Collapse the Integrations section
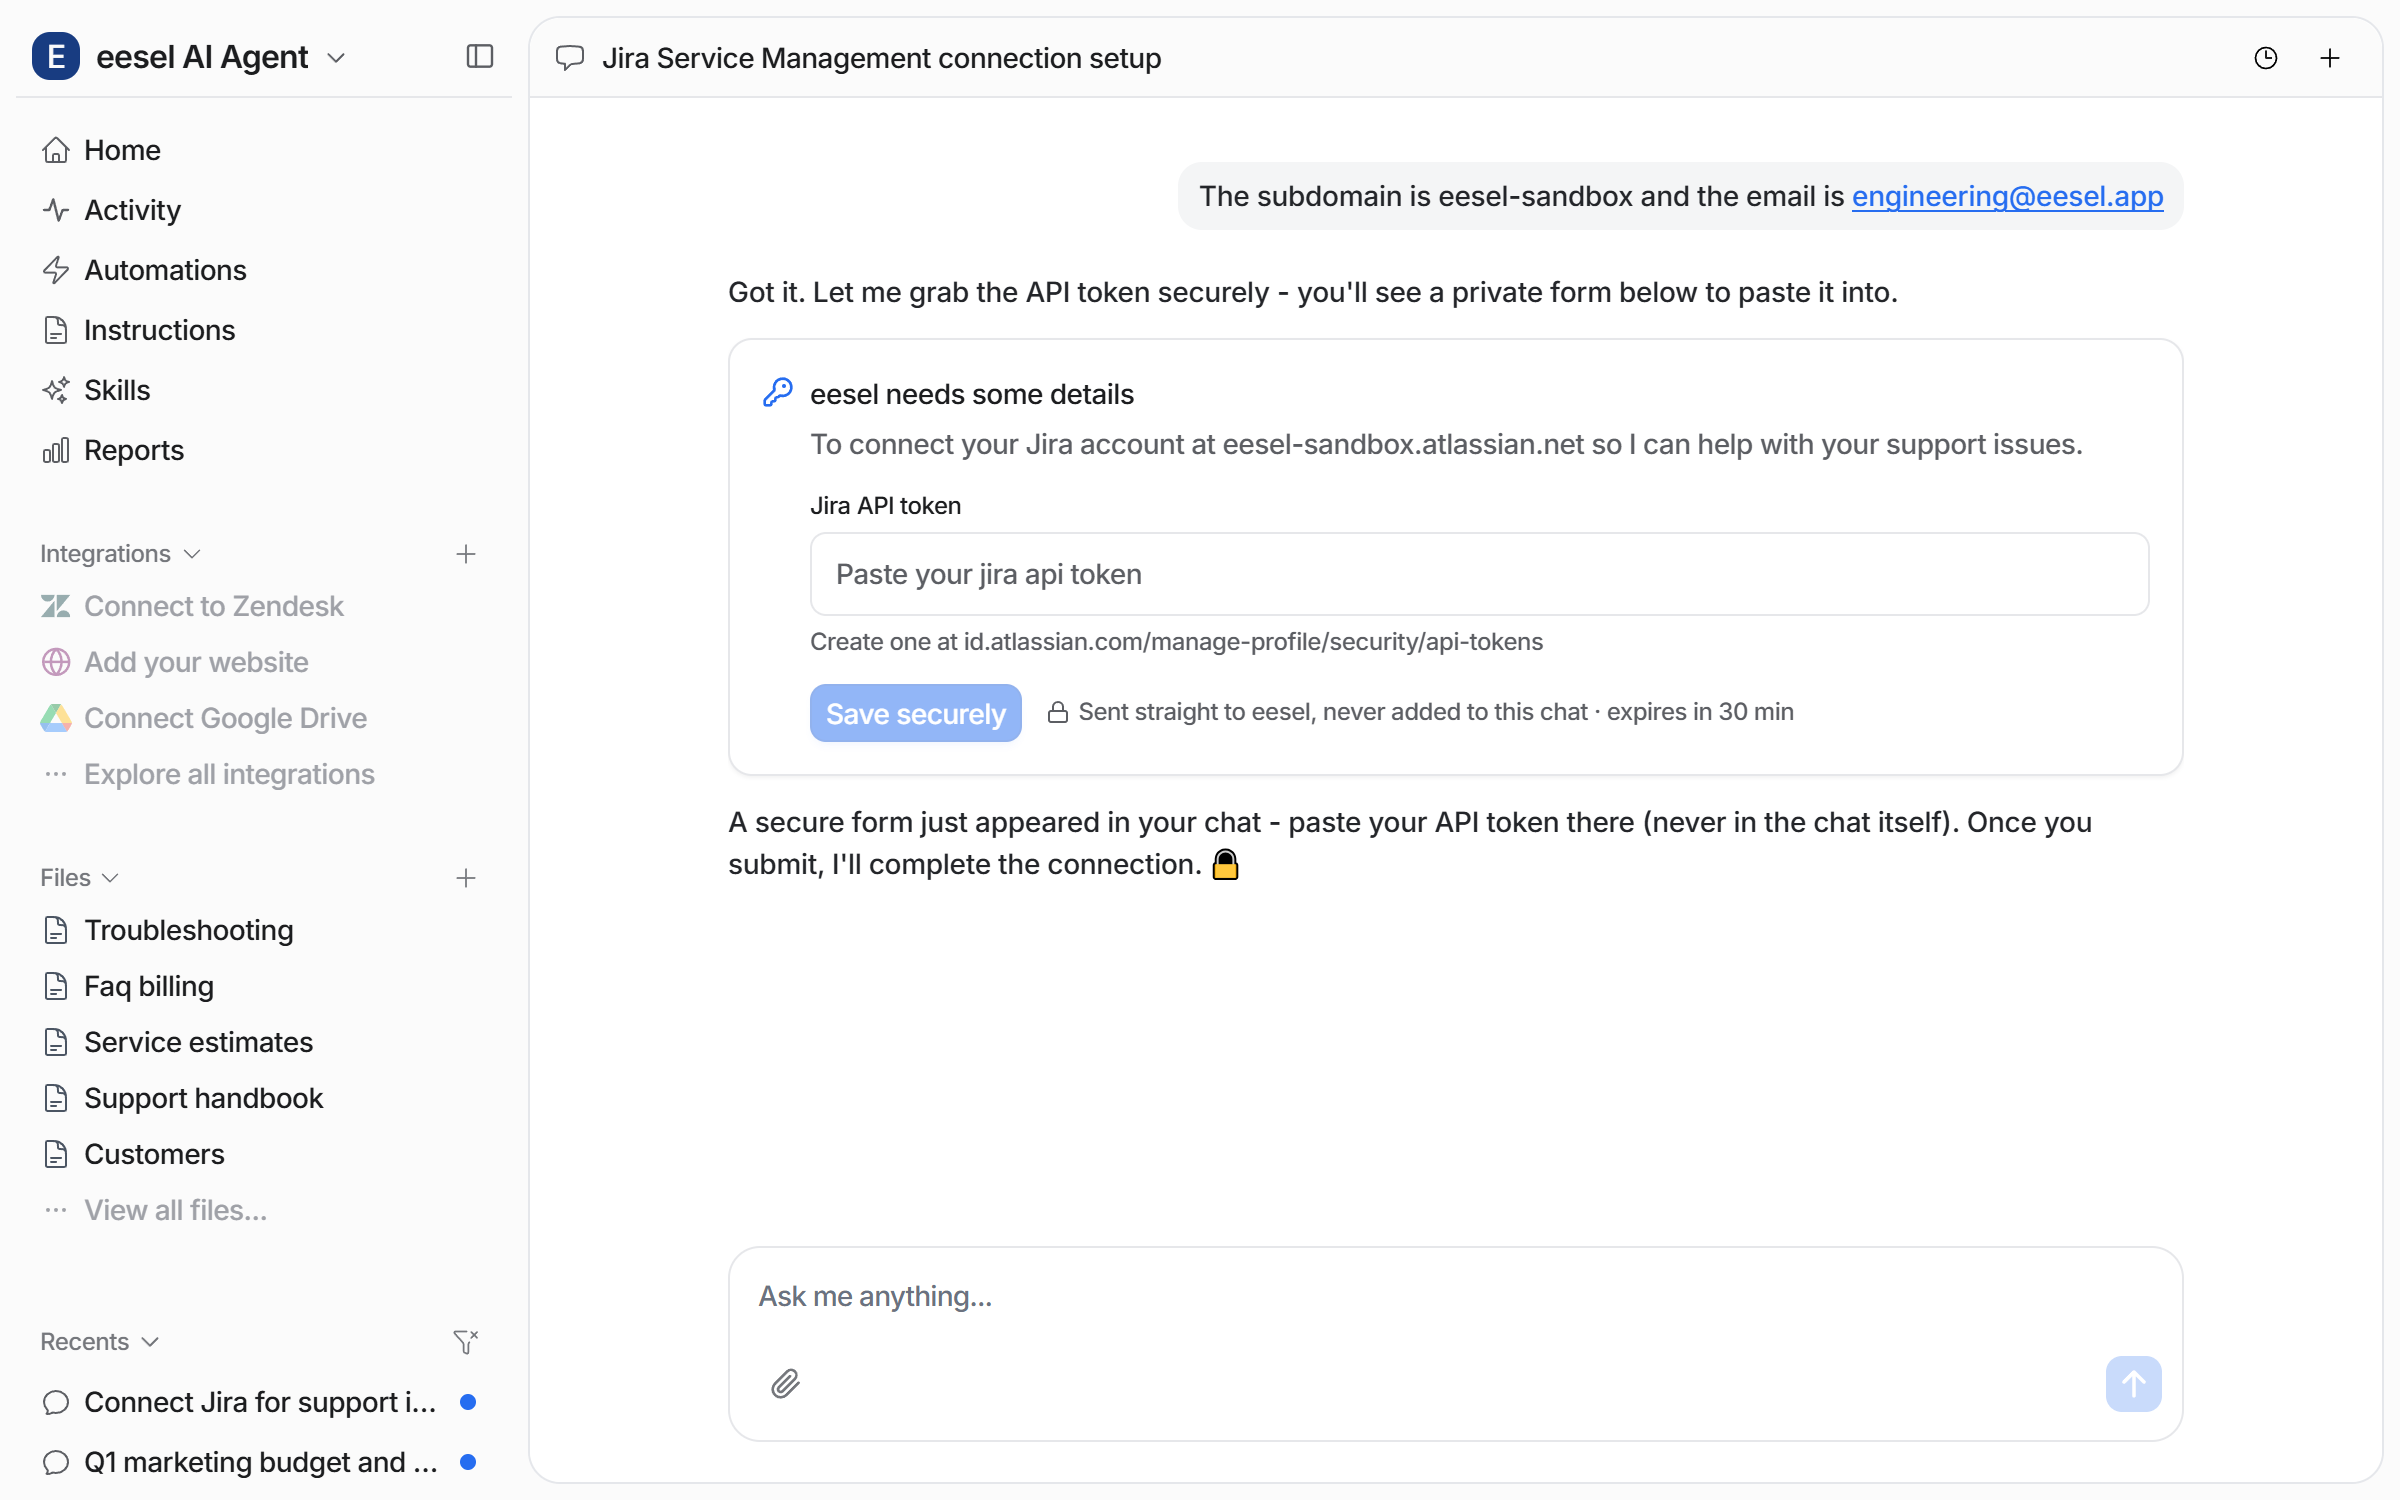The height and width of the screenshot is (1500, 2400). [120, 554]
